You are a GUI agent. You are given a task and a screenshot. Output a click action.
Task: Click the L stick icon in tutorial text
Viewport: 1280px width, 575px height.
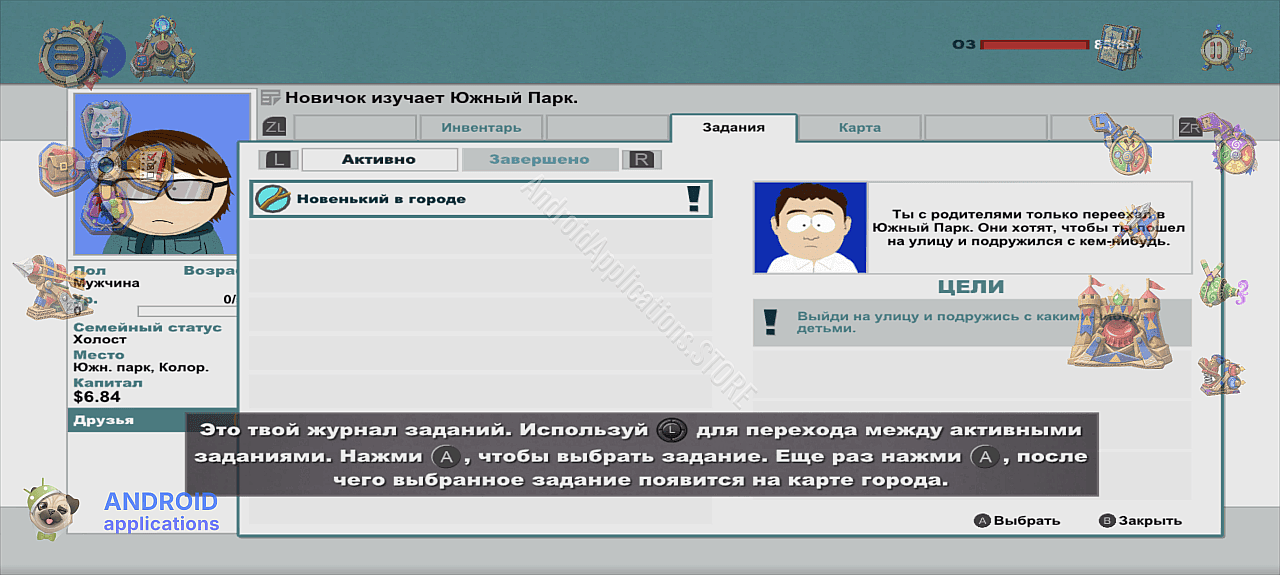click(673, 430)
